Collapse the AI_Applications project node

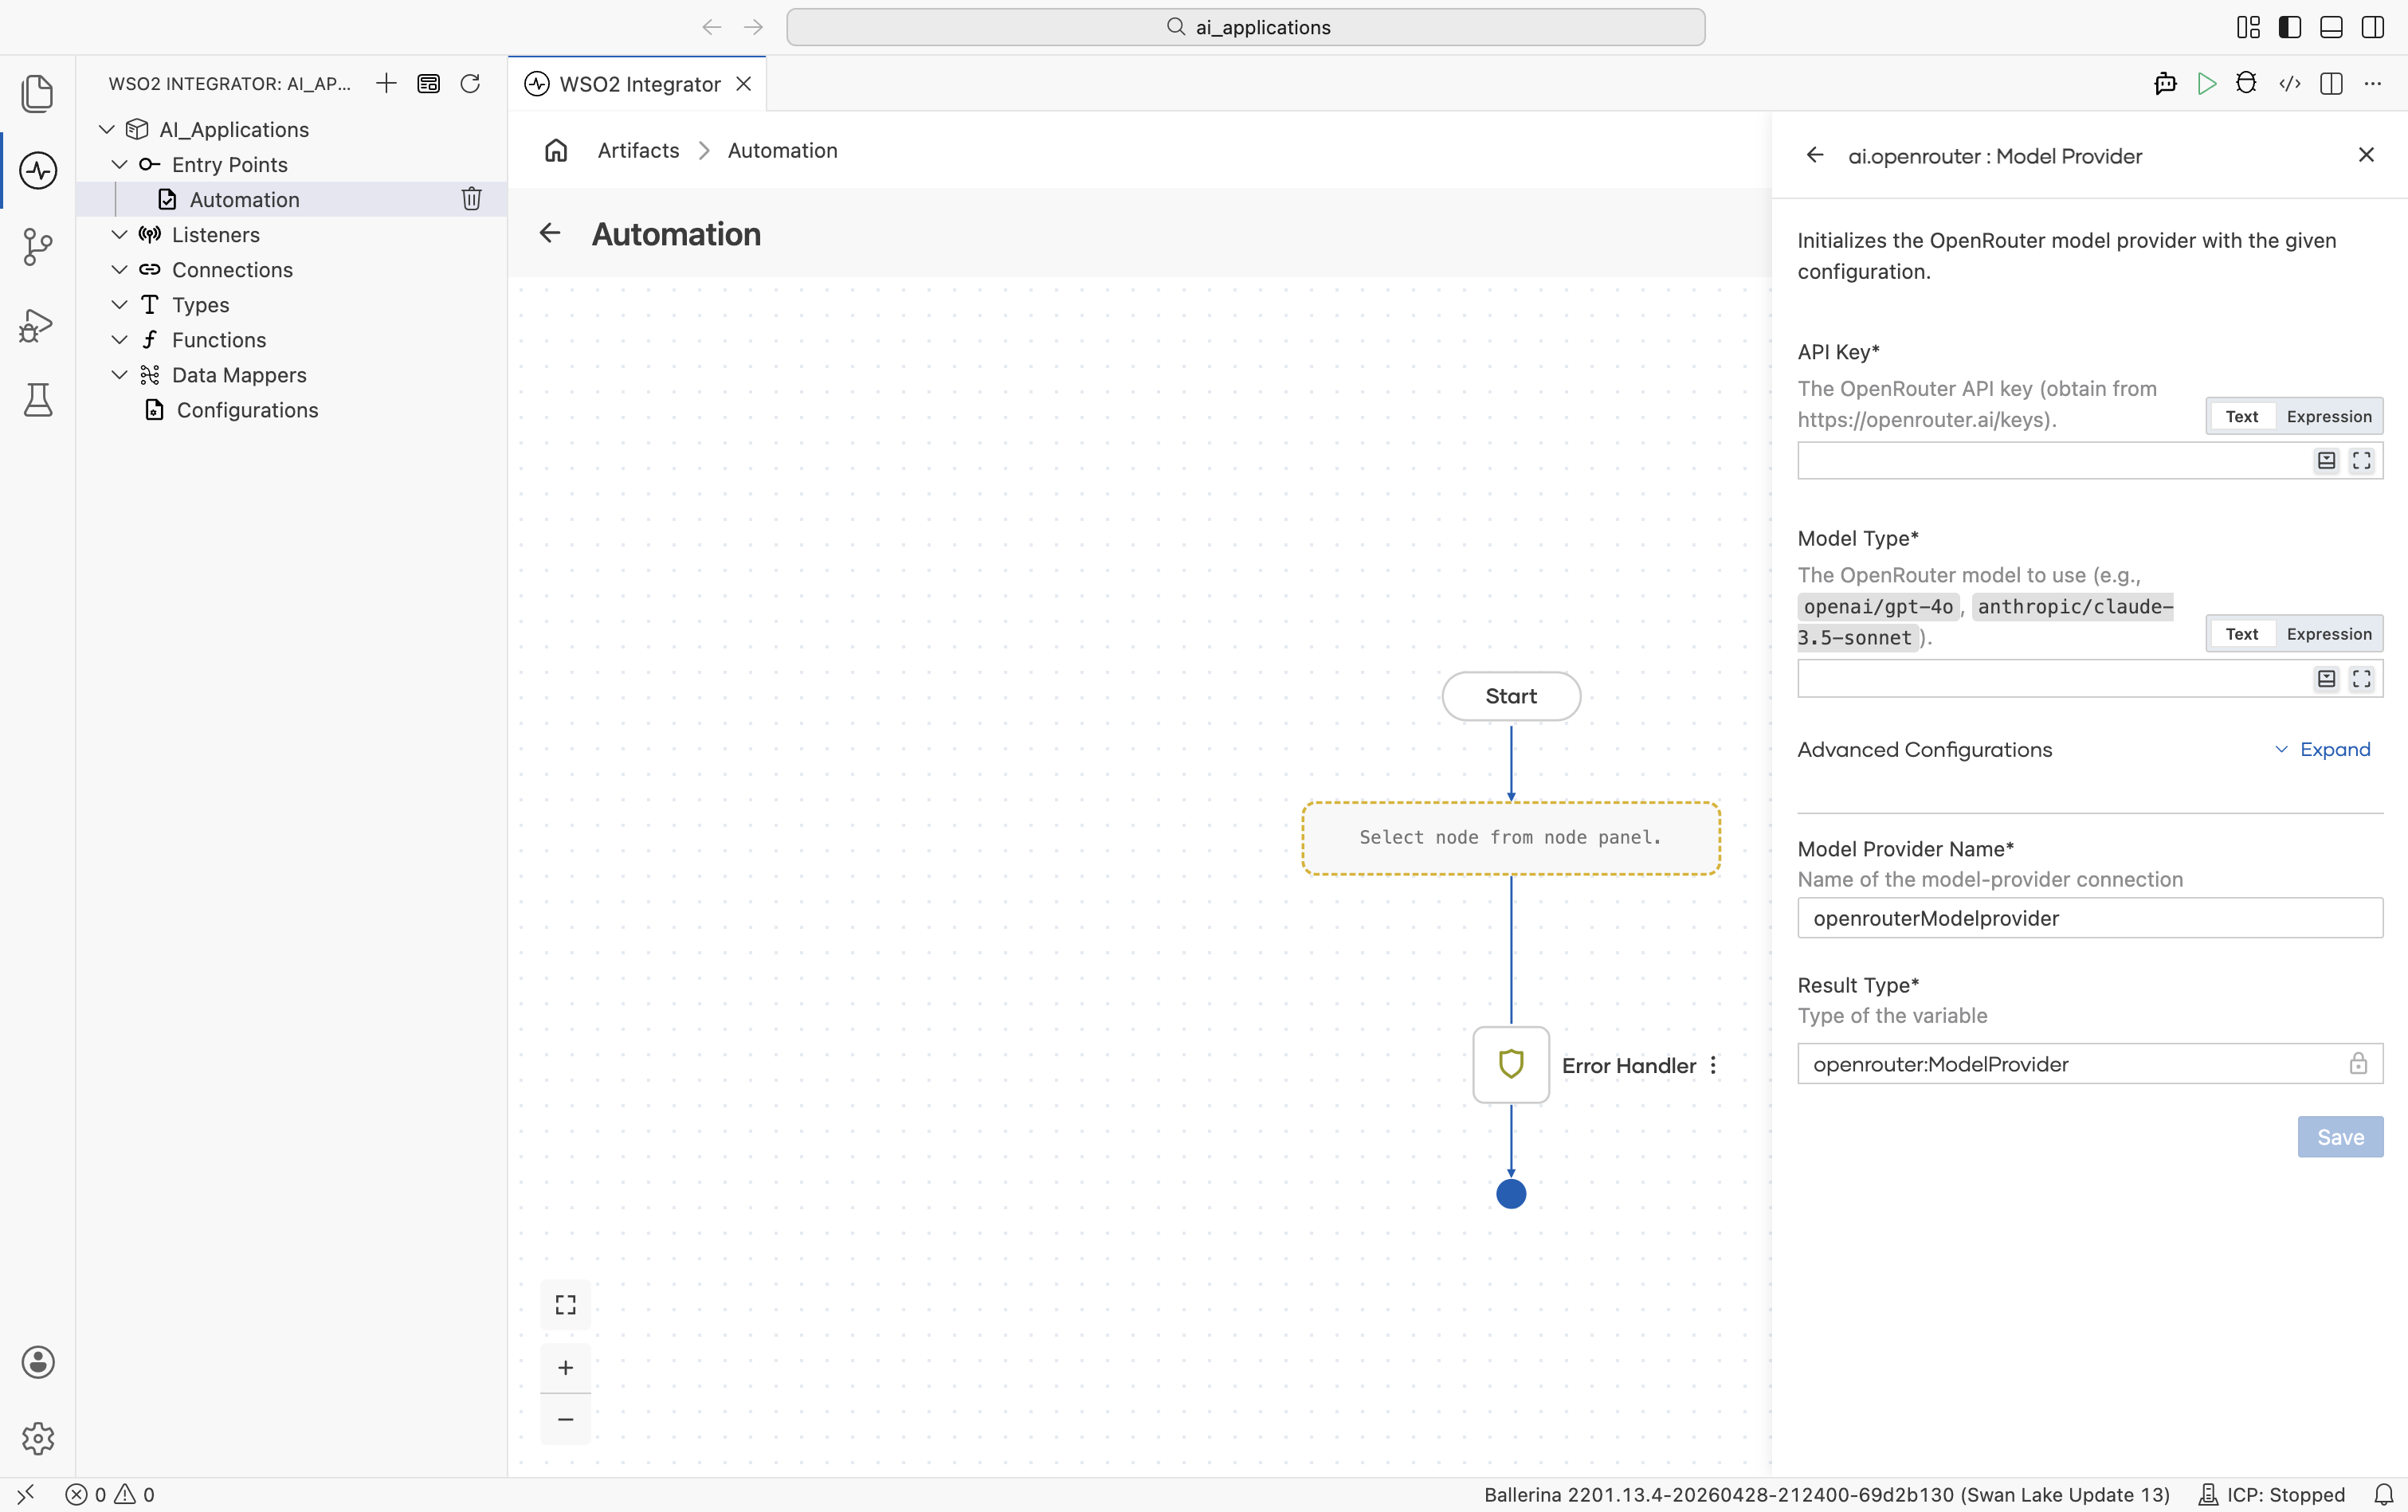click(107, 129)
